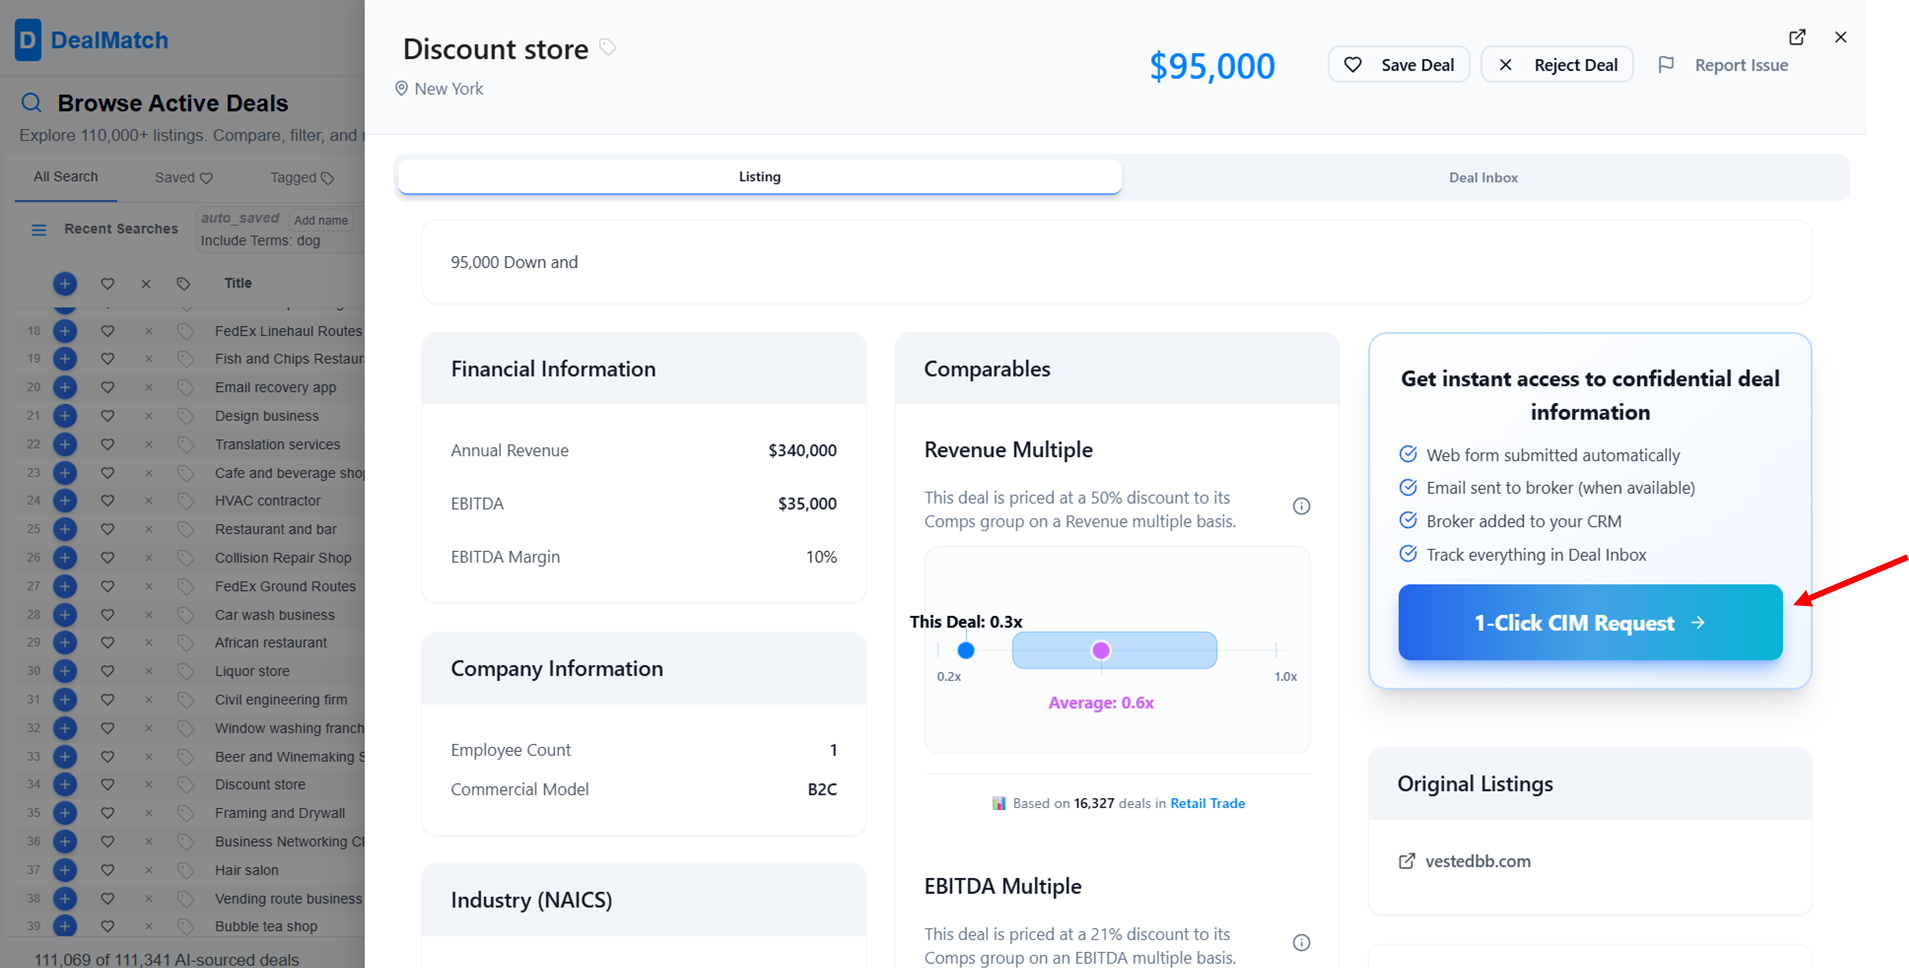The height and width of the screenshot is (968, 1909).
Task: Click the Report Issue flag icon
Action: (1666, 65)
